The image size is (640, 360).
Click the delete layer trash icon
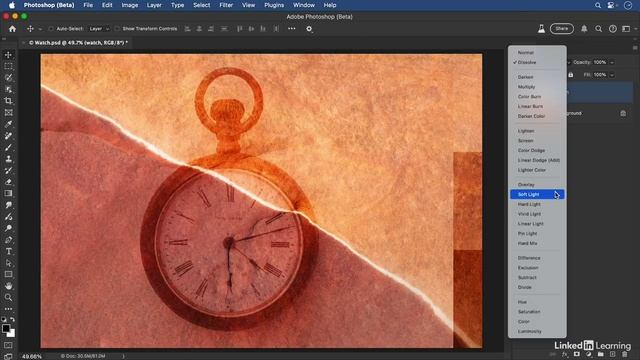coord(624,355)
